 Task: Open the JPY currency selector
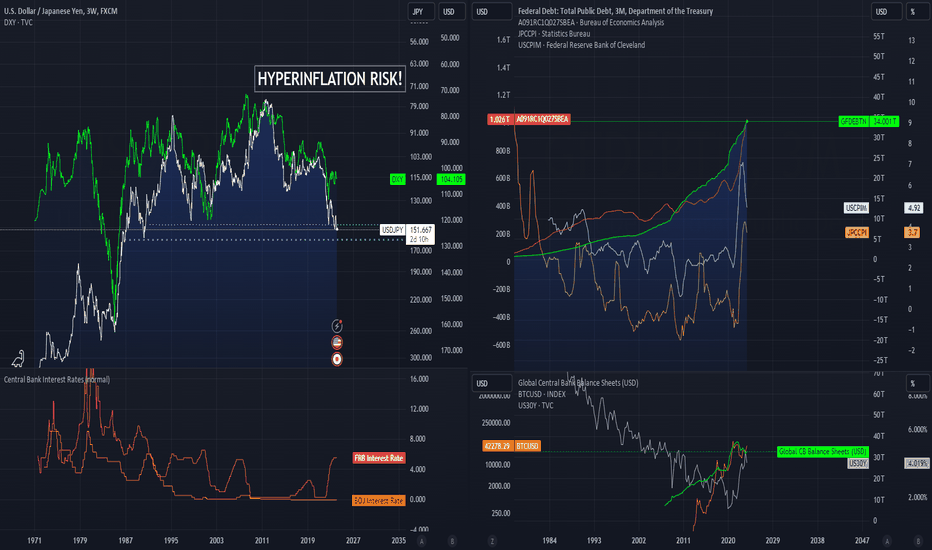click(x=421, y=12)
